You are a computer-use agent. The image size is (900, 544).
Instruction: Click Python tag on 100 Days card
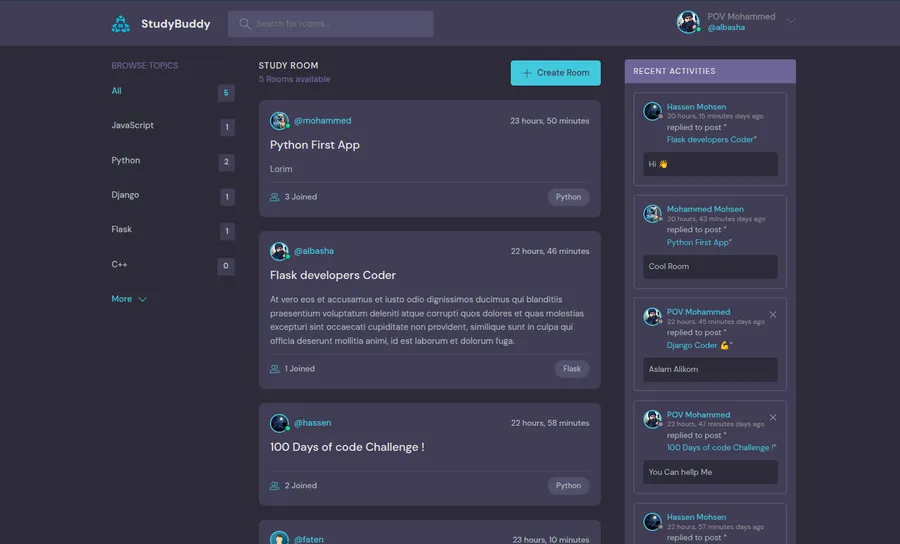tap(568, 485)
